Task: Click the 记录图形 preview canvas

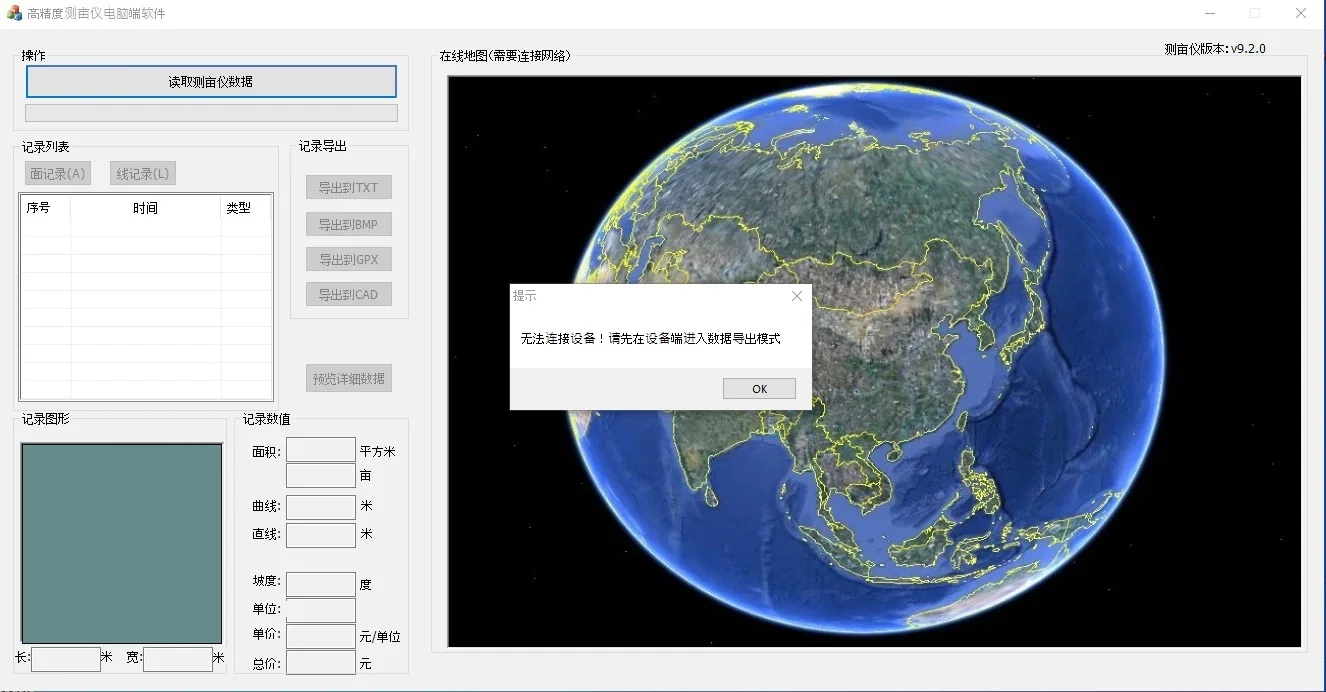Action: [122, 543]
